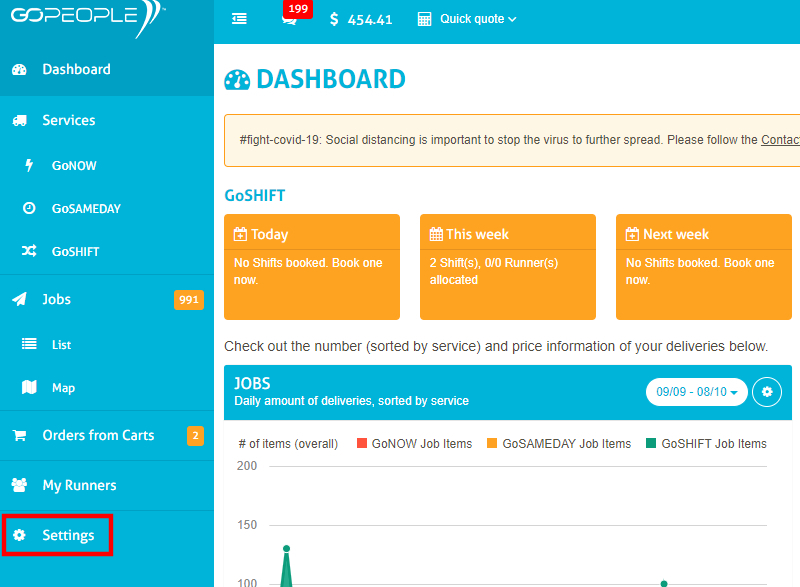Click the Jobs paper plane icon

19,299
